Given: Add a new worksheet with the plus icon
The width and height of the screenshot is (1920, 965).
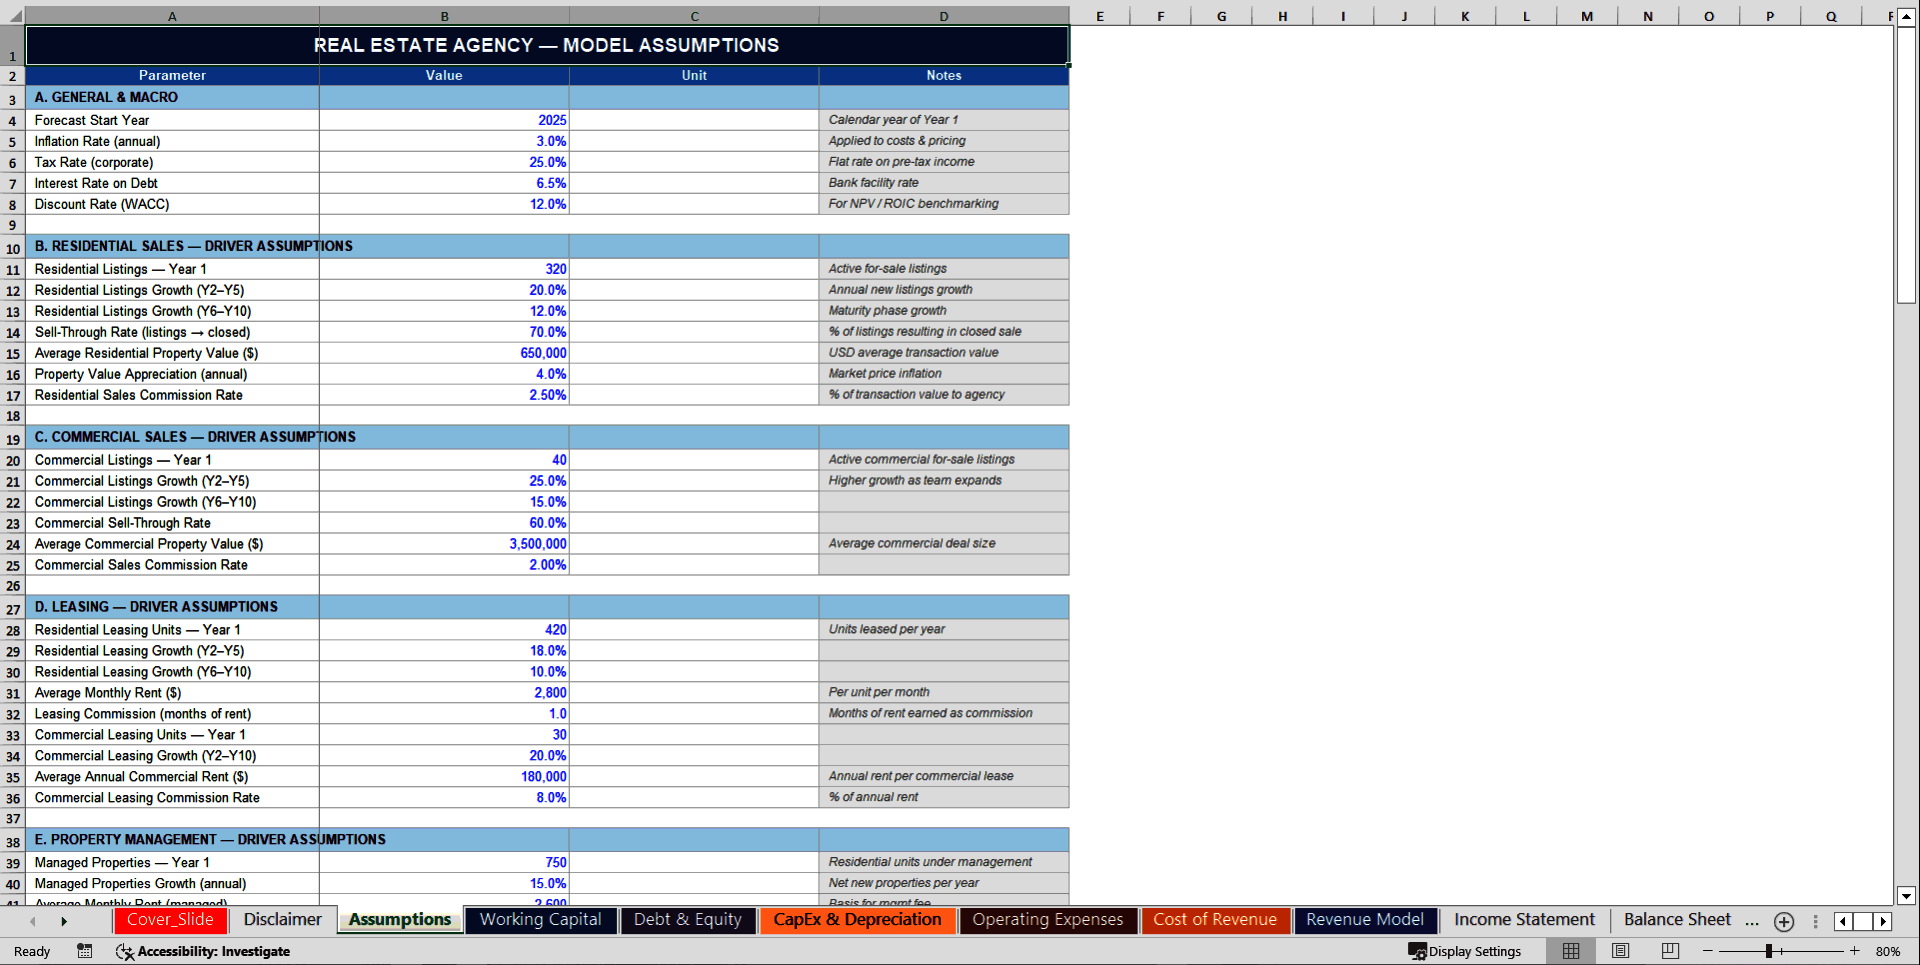Looking at the screenshot, I should 1783,921.
